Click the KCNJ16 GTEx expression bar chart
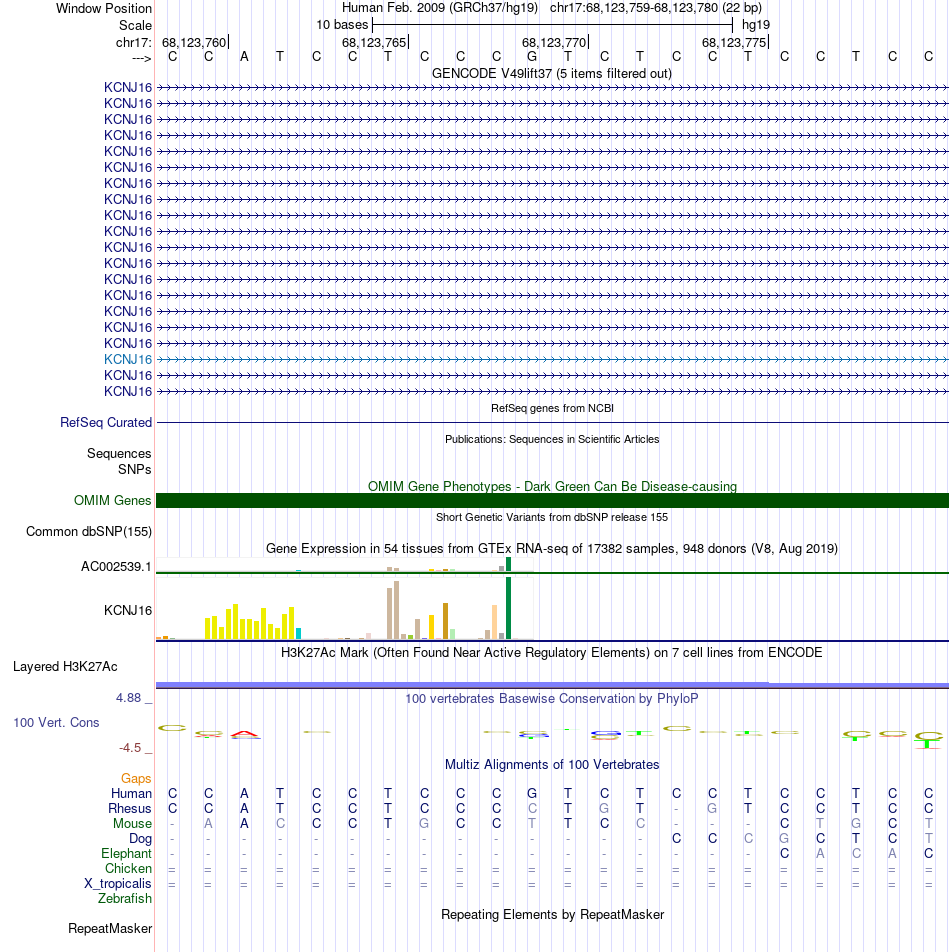Viewport: 950px width, 952px height. tap(345, 608)
